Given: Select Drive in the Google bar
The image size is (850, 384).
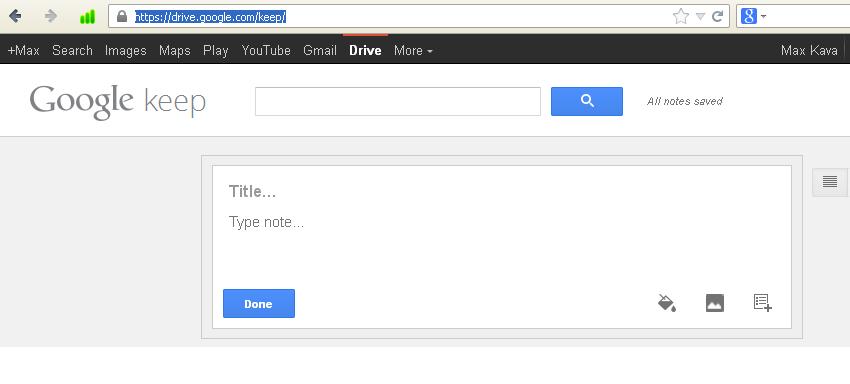Looking at the screenshot, I should click(365, 50).
